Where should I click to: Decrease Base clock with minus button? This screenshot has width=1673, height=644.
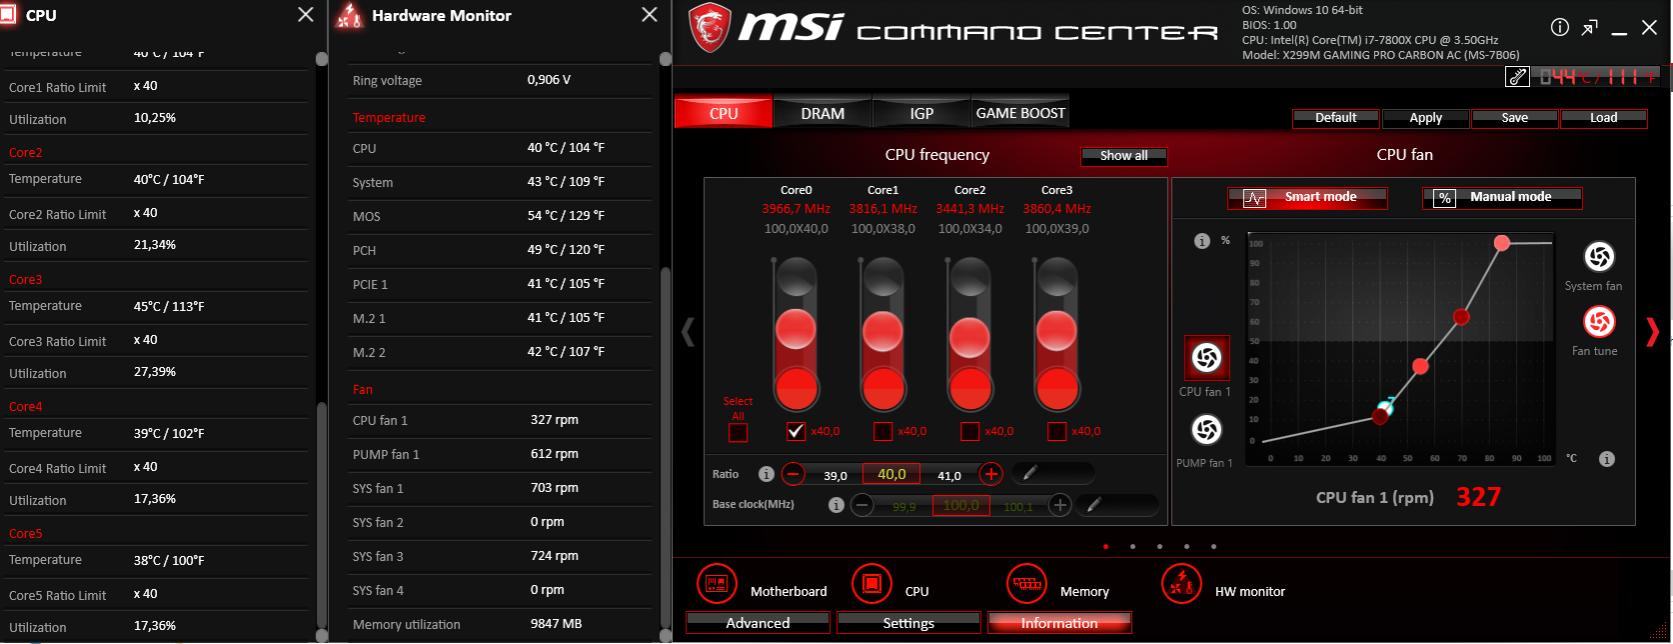[862, 505]
